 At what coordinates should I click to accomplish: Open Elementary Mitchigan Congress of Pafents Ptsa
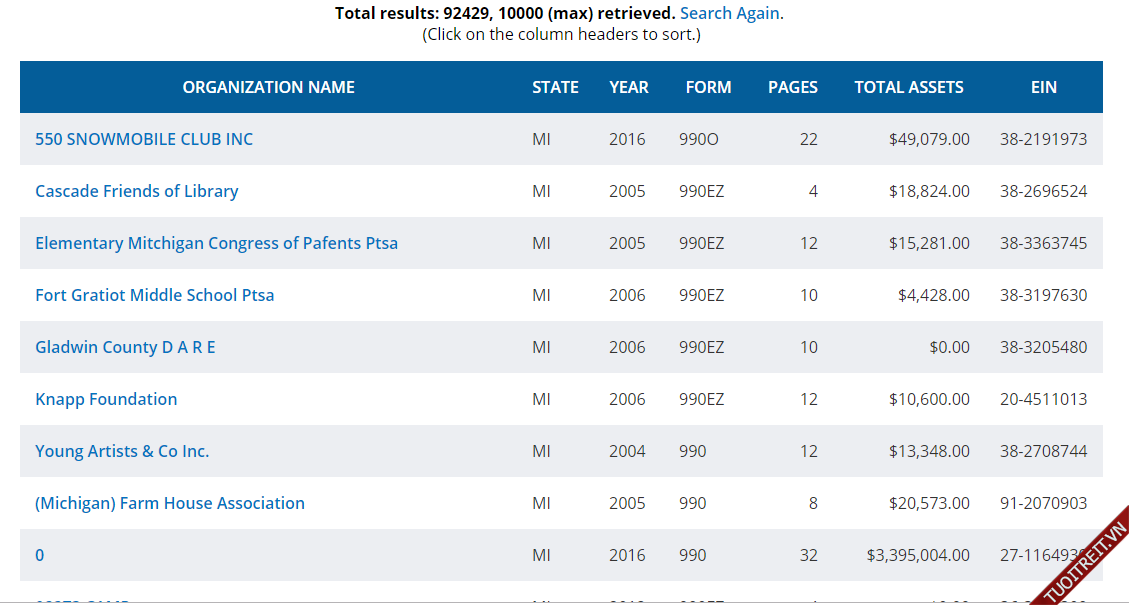pyautogui.click(x=216, y=244)
